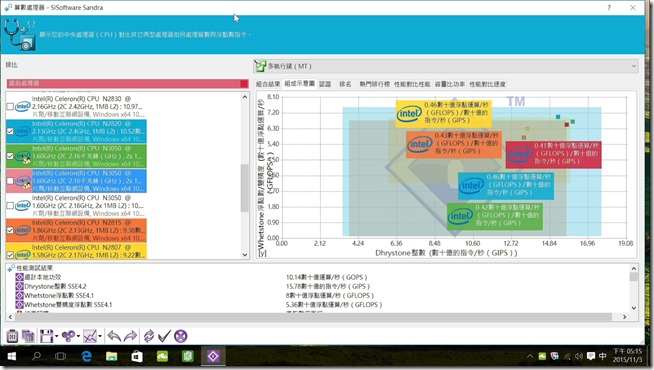
Task: Click the blue 0.46 GFLOPS chart label
Action: click(506, 186)
